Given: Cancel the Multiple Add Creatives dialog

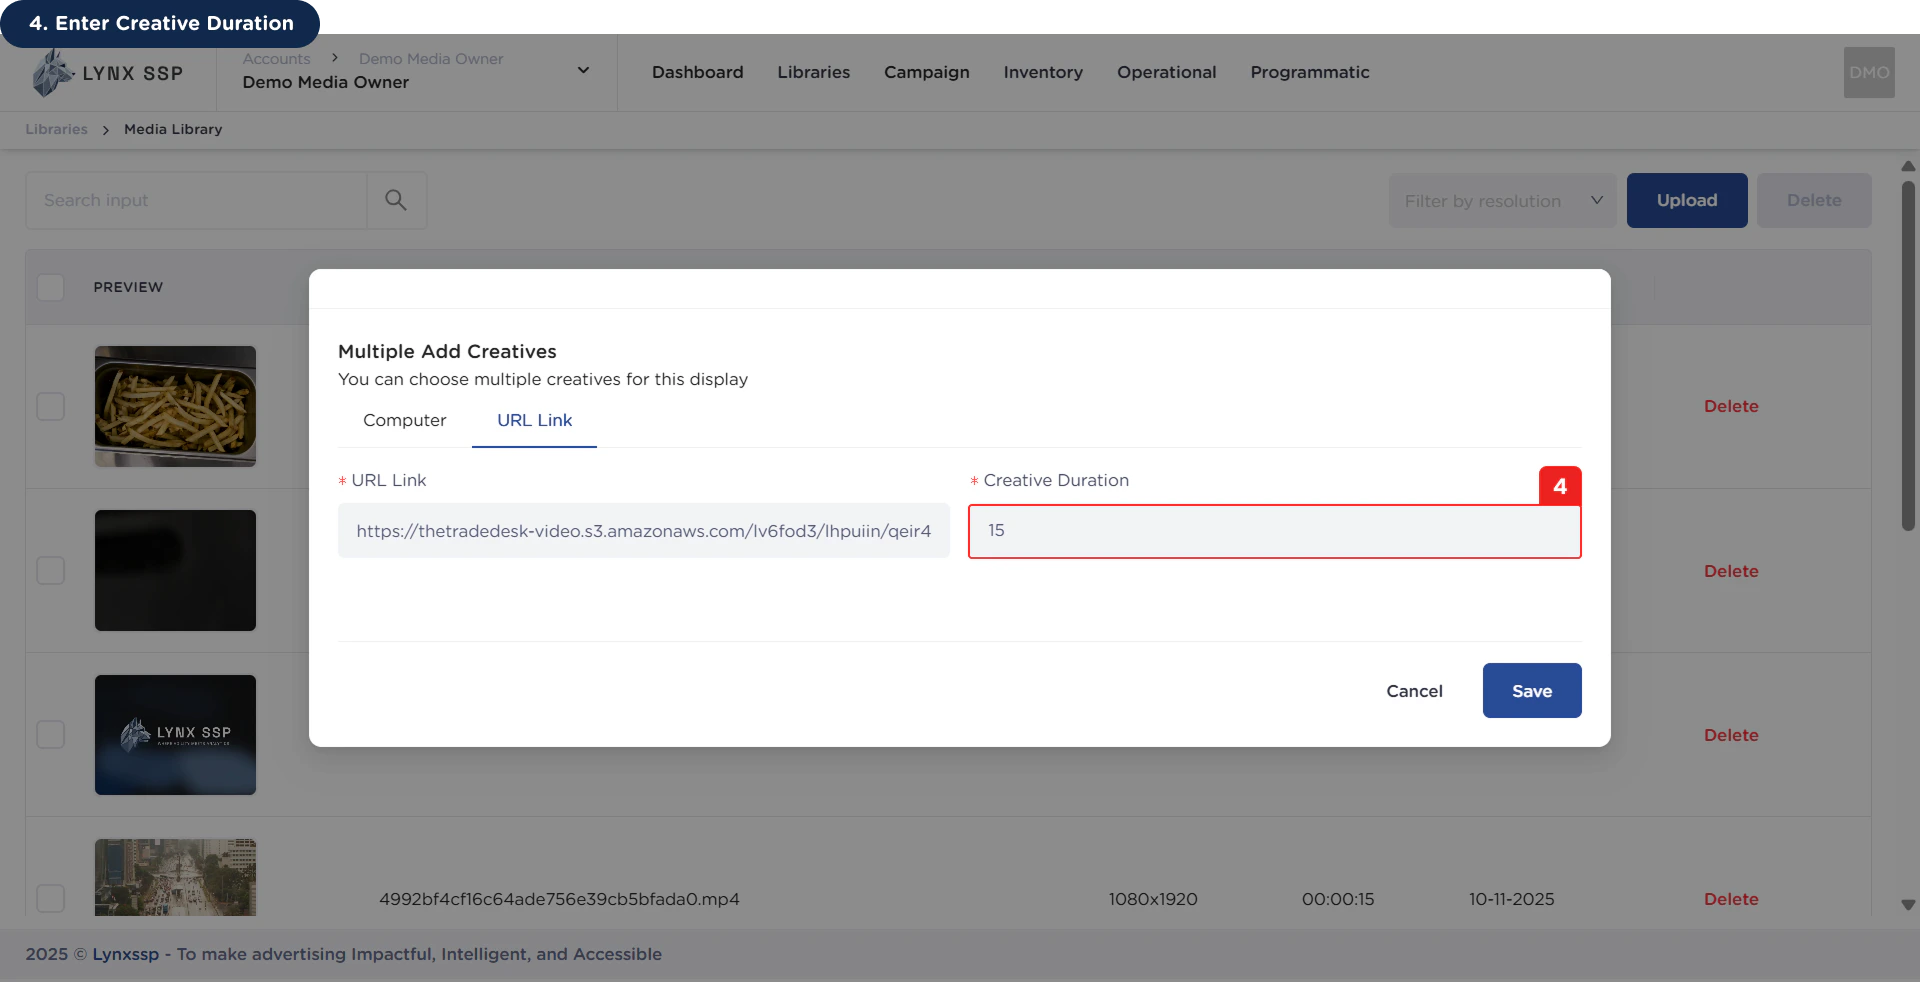Looking at the screenshot, I should 1414,691.
